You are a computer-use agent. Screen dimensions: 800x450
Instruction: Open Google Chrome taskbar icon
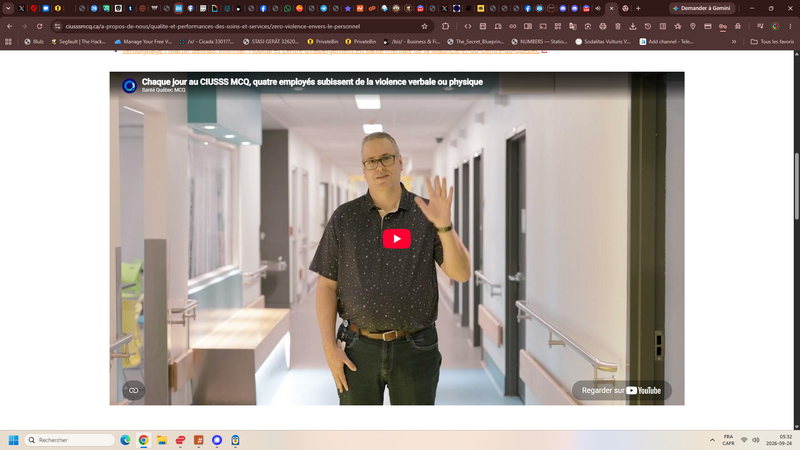coord(143,440)
